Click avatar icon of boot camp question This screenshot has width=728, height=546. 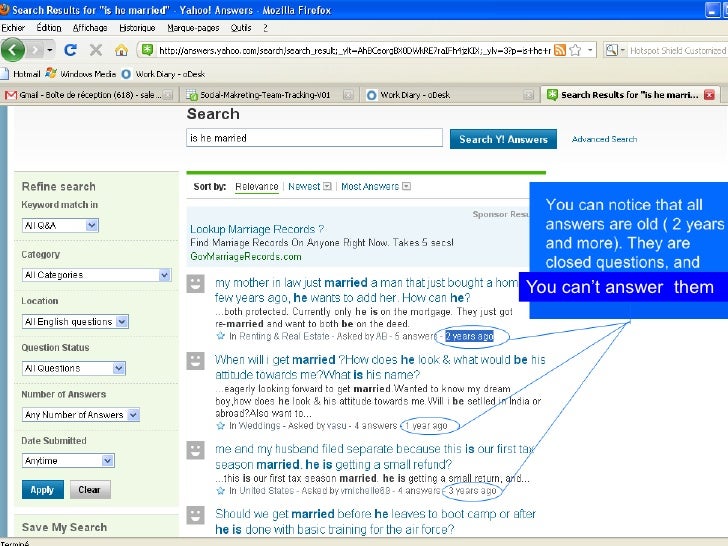195,515
